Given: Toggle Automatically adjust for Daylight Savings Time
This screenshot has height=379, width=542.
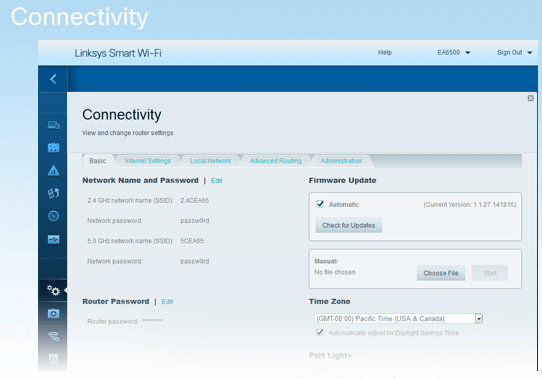Looking at the screenshot, I should point(319,333).
